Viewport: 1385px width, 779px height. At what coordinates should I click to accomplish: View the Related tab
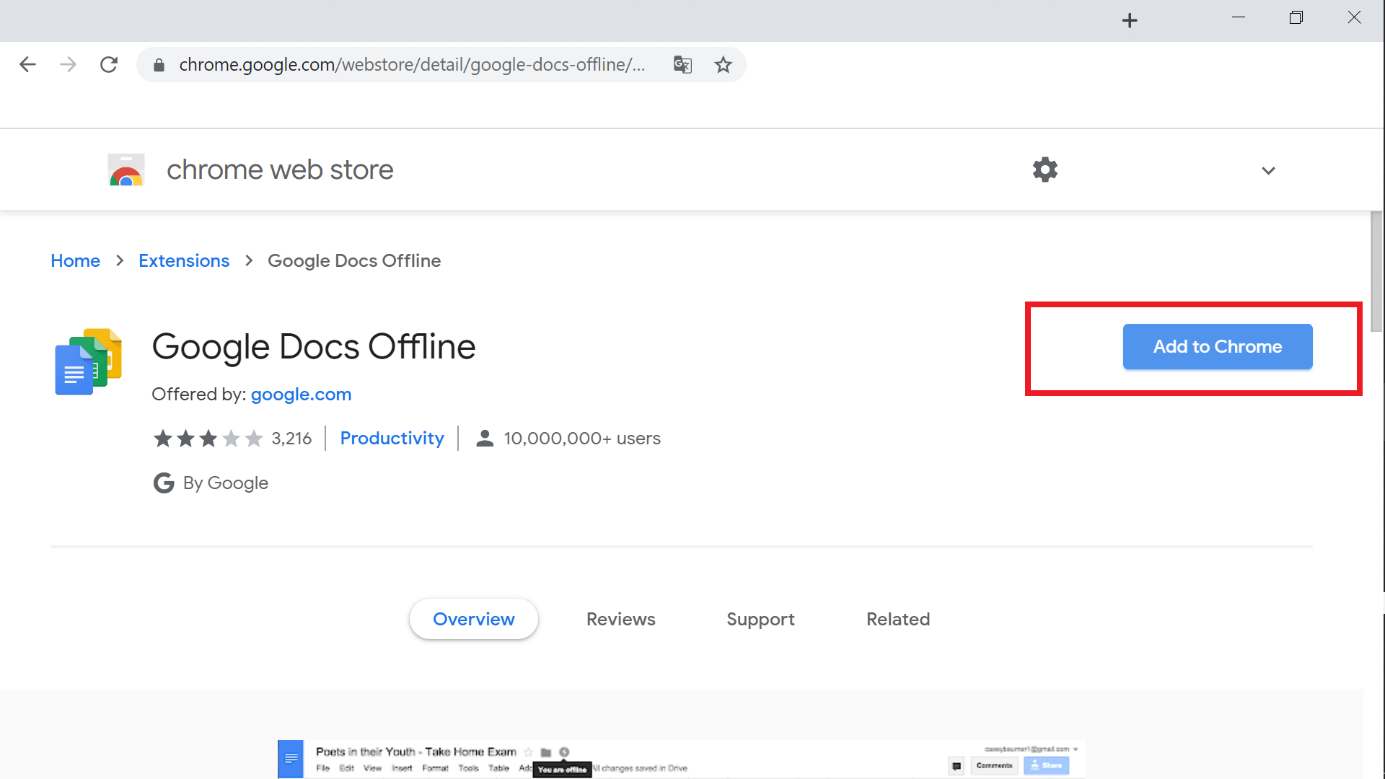tap(897, 619)
